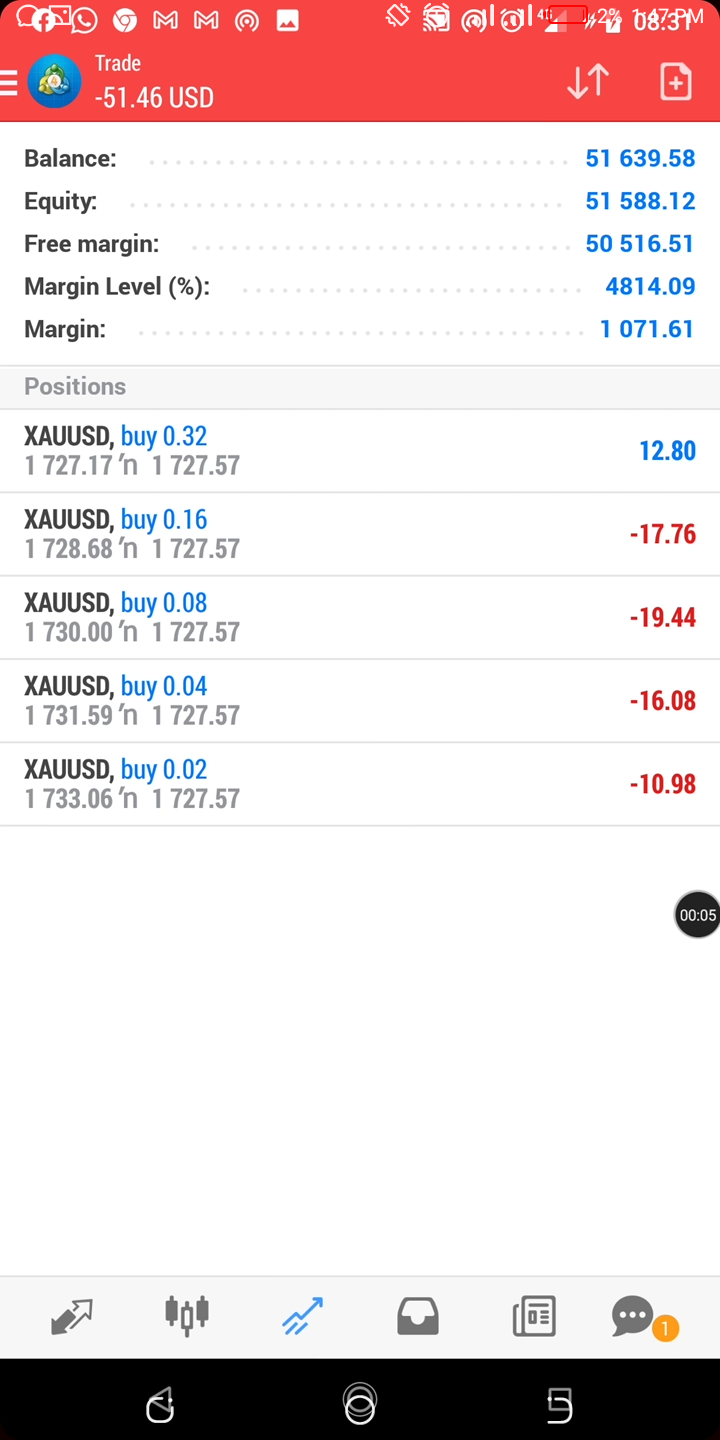
Task: Open the History tab inbox icon
Action: [418, 1317]
